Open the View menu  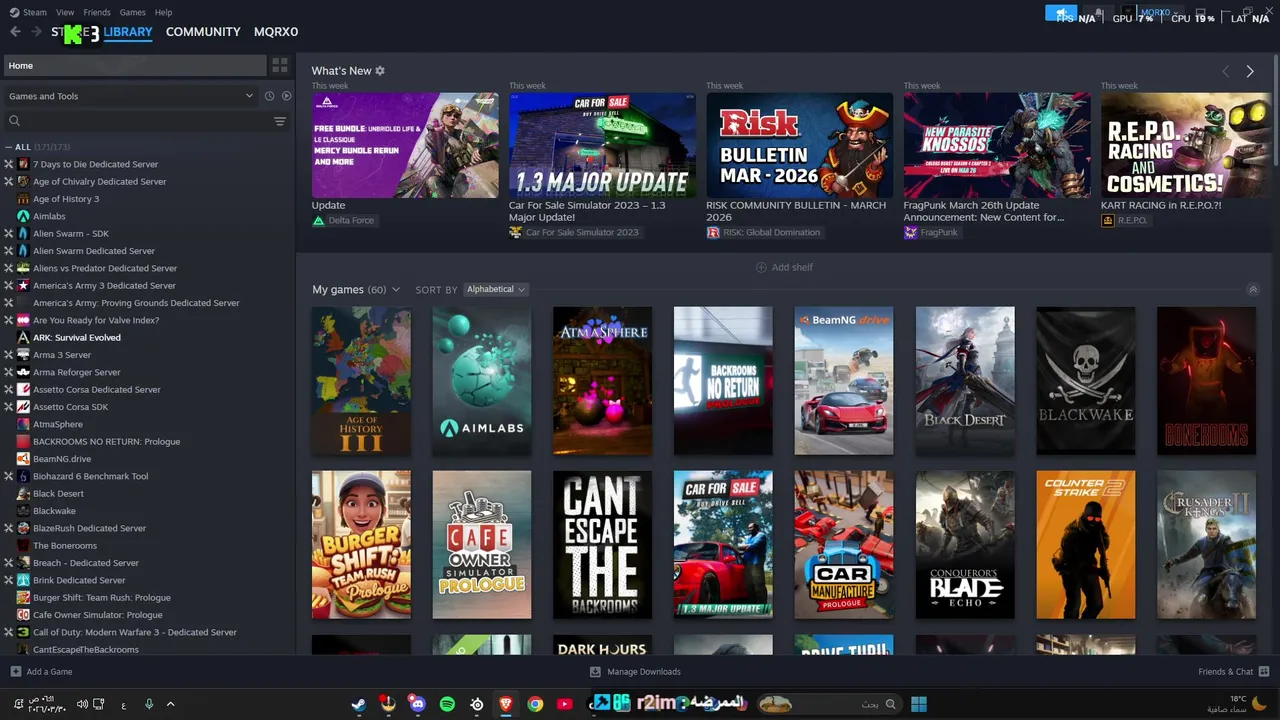click(x=65, y=12)
